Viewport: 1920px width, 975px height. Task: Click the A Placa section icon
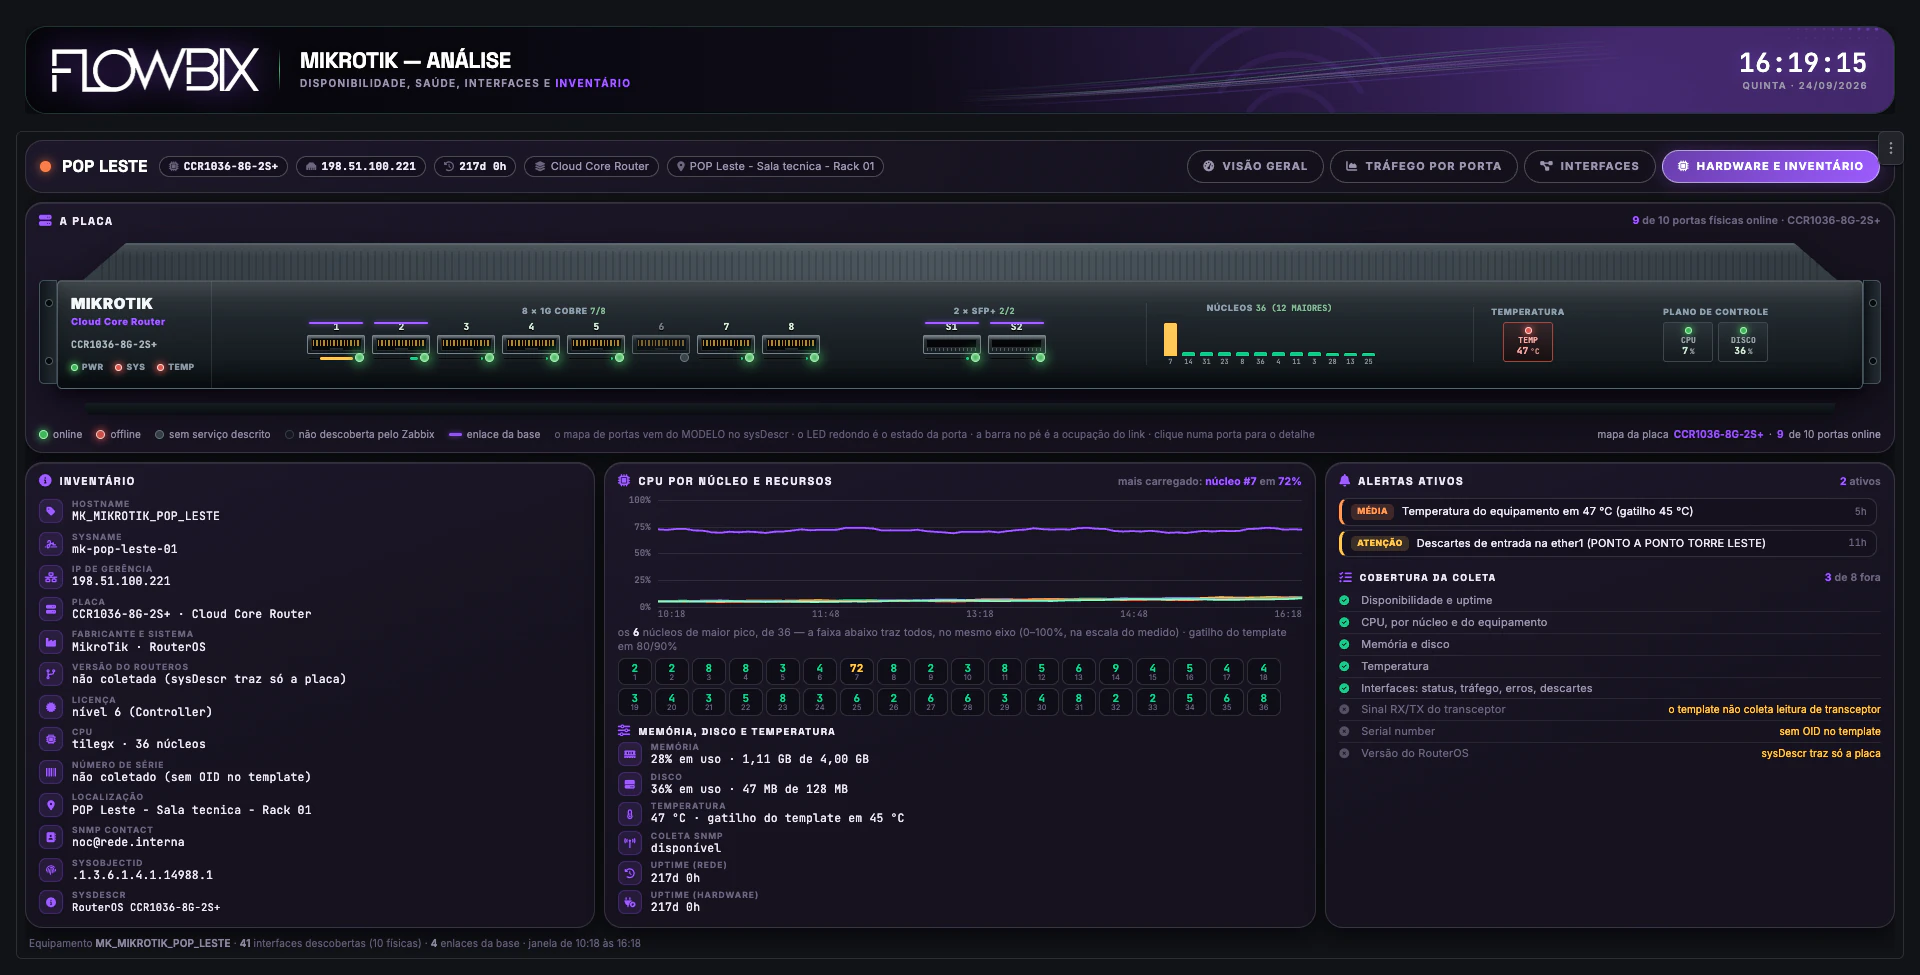tap(45, 221)
